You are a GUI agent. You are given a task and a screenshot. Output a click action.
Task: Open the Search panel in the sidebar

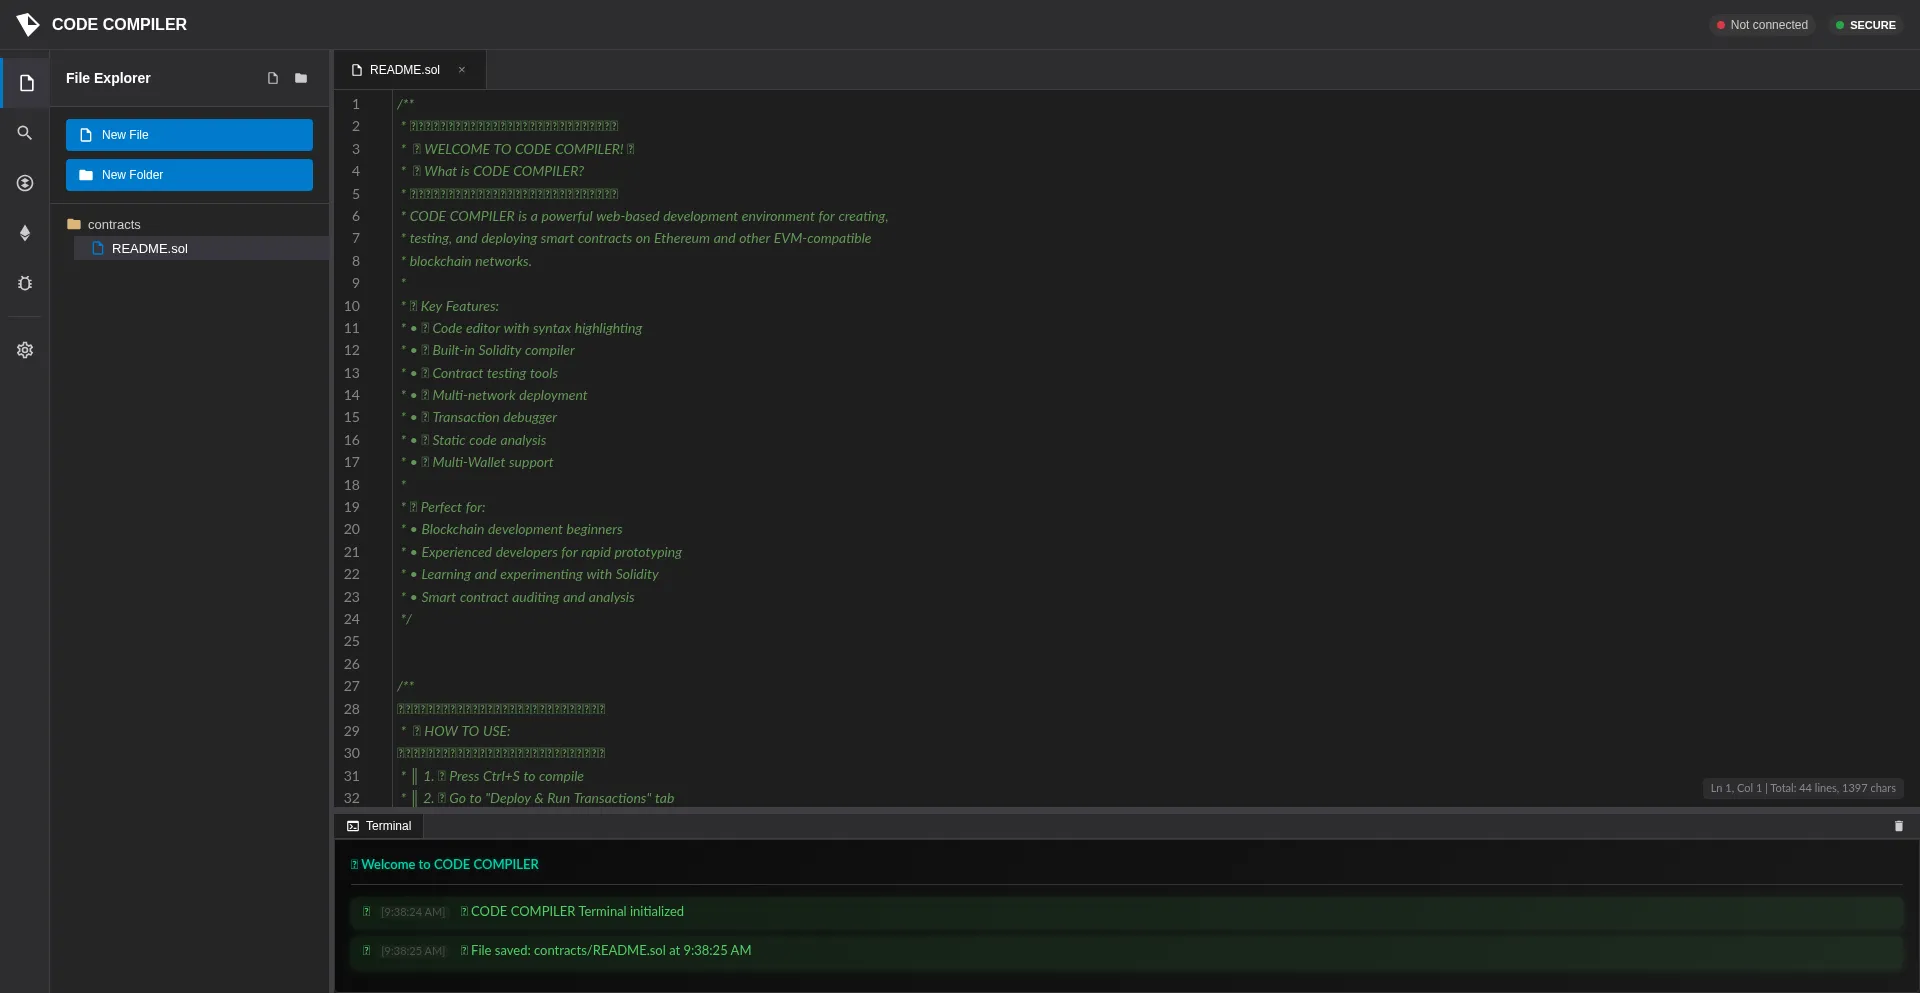(x=25, y=133)
